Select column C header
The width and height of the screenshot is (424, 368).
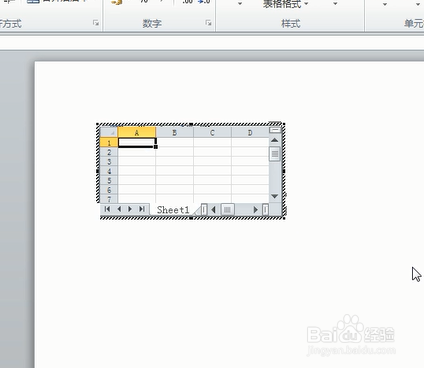pos(212,132)
